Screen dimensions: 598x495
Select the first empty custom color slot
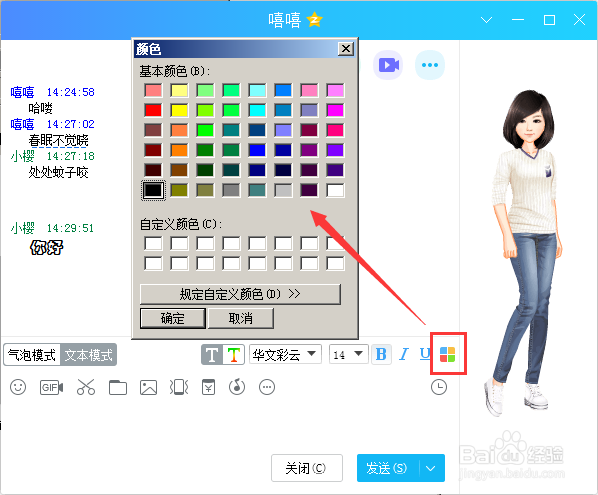153,243
